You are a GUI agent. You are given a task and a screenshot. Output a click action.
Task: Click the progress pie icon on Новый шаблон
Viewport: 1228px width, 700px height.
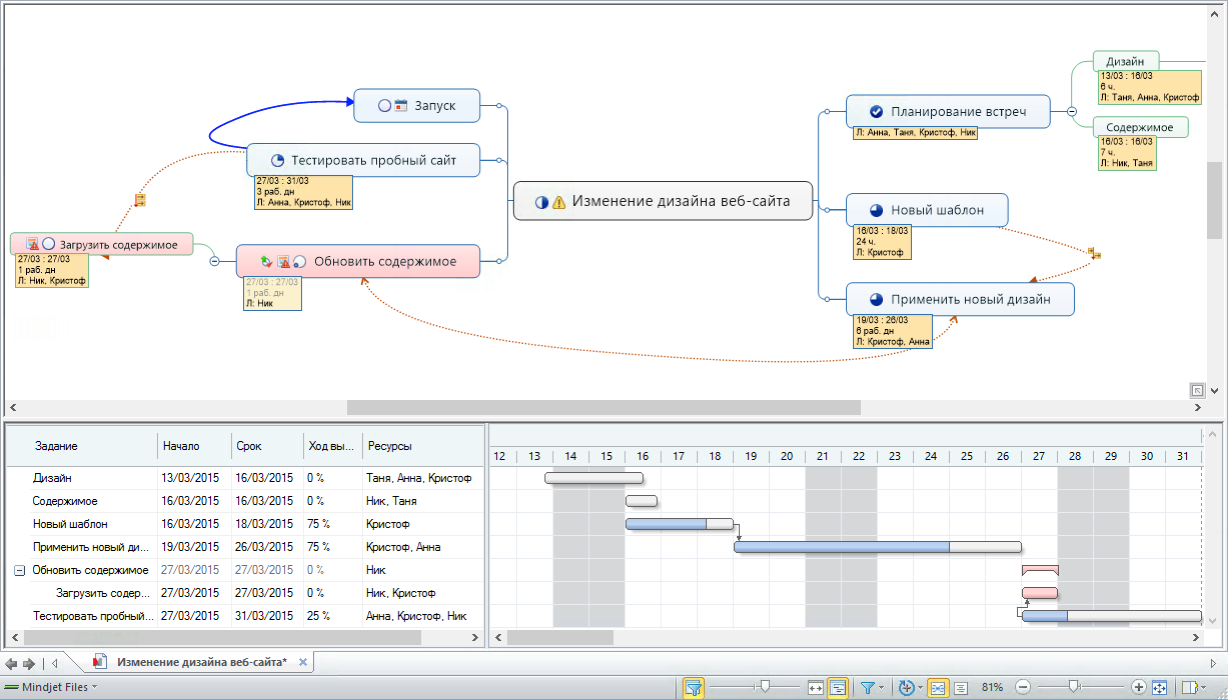tap(876, 210)
